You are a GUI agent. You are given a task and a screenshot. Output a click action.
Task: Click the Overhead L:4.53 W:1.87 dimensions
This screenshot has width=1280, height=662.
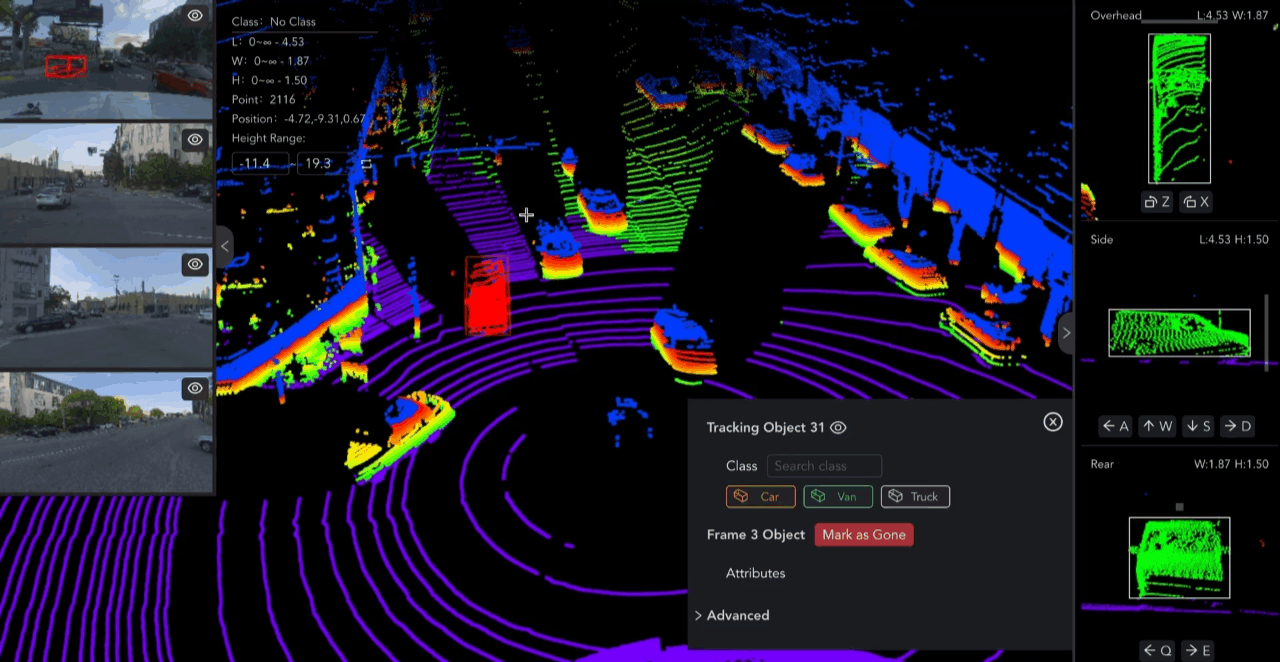pos(1232,15)
